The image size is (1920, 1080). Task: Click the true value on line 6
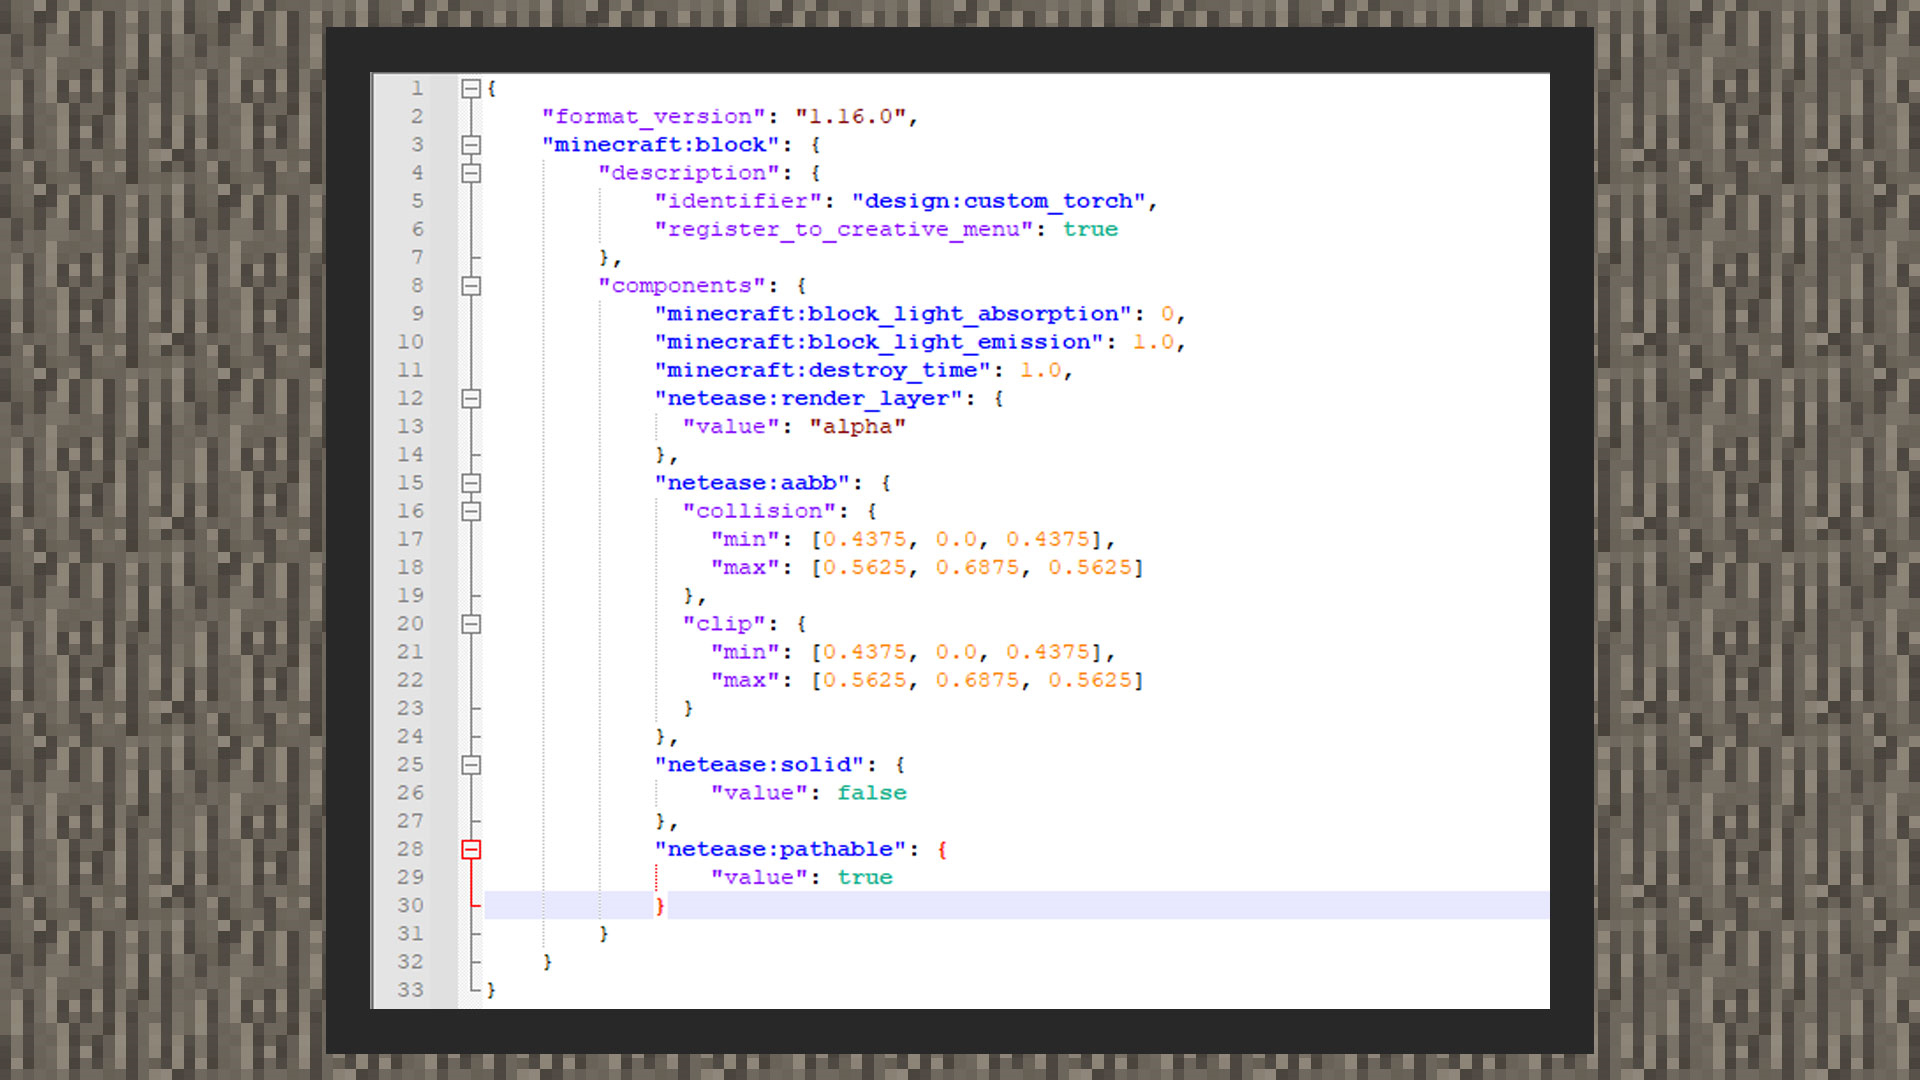pyautogui.click(x=1090, y=229)
